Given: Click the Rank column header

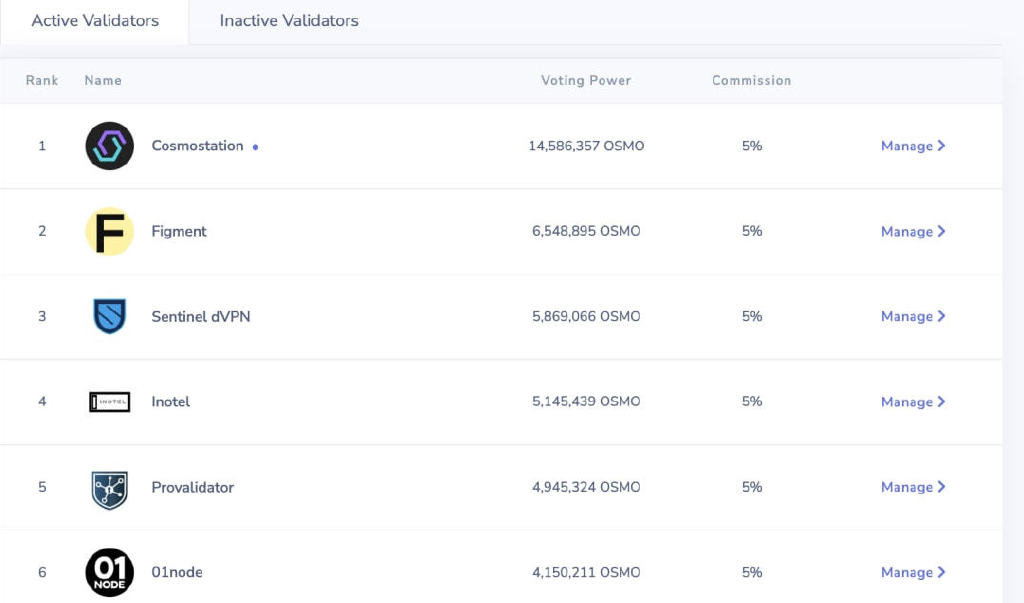Looking at the screenshot, I should (42, 80).
